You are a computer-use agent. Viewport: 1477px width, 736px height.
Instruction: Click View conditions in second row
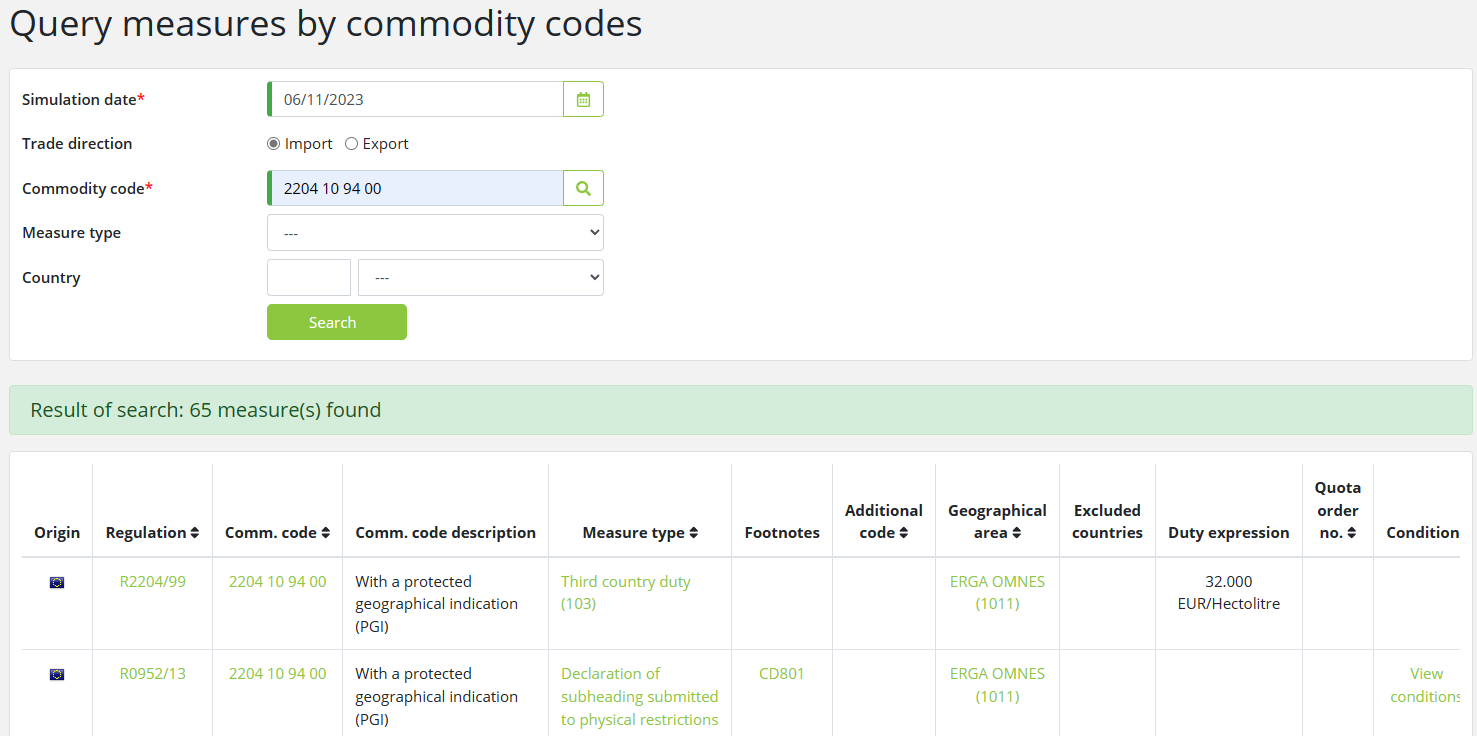(1425, 685)
